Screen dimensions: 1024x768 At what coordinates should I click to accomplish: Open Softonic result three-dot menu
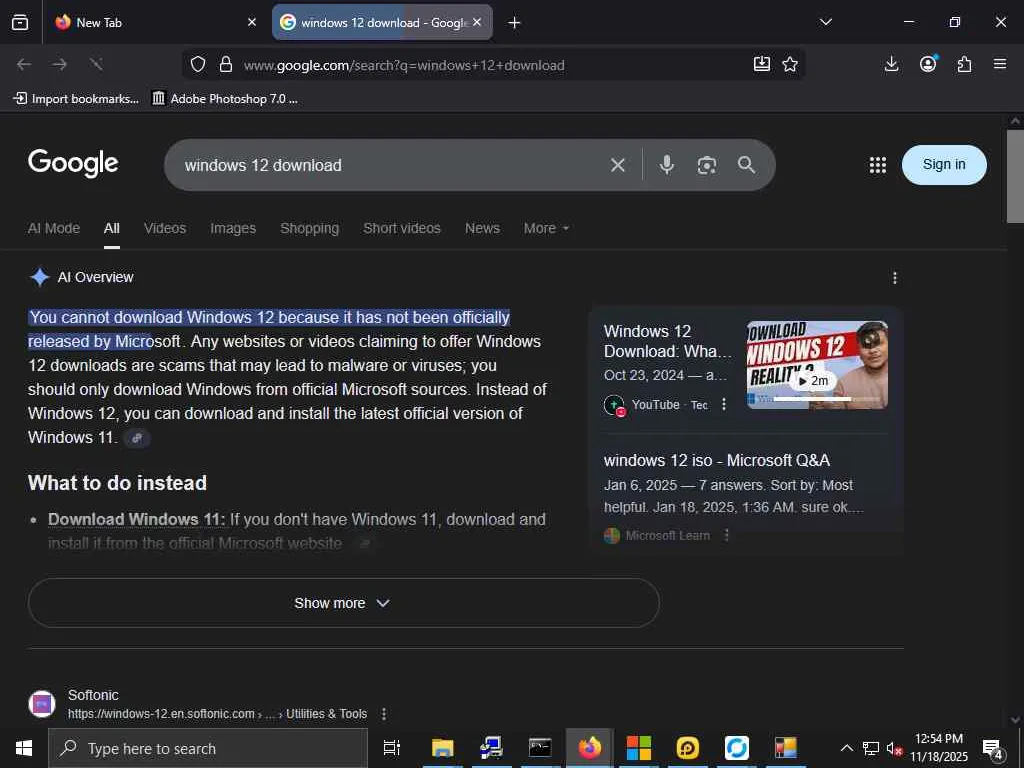(384, 714)
